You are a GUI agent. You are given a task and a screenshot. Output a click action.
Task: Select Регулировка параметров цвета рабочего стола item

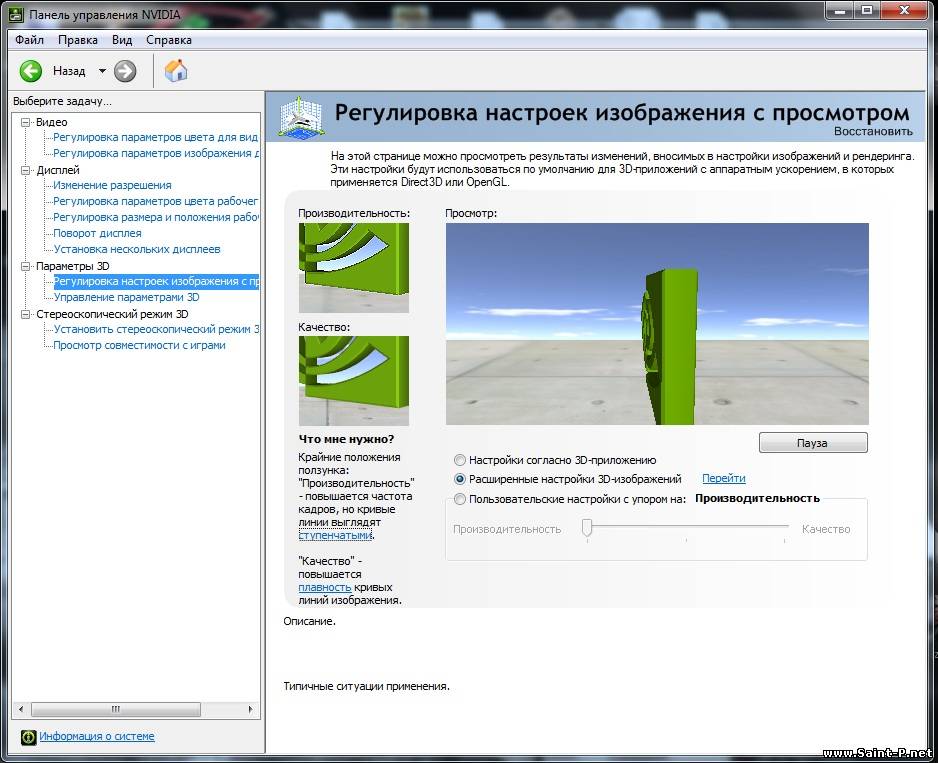pos(156,202)
